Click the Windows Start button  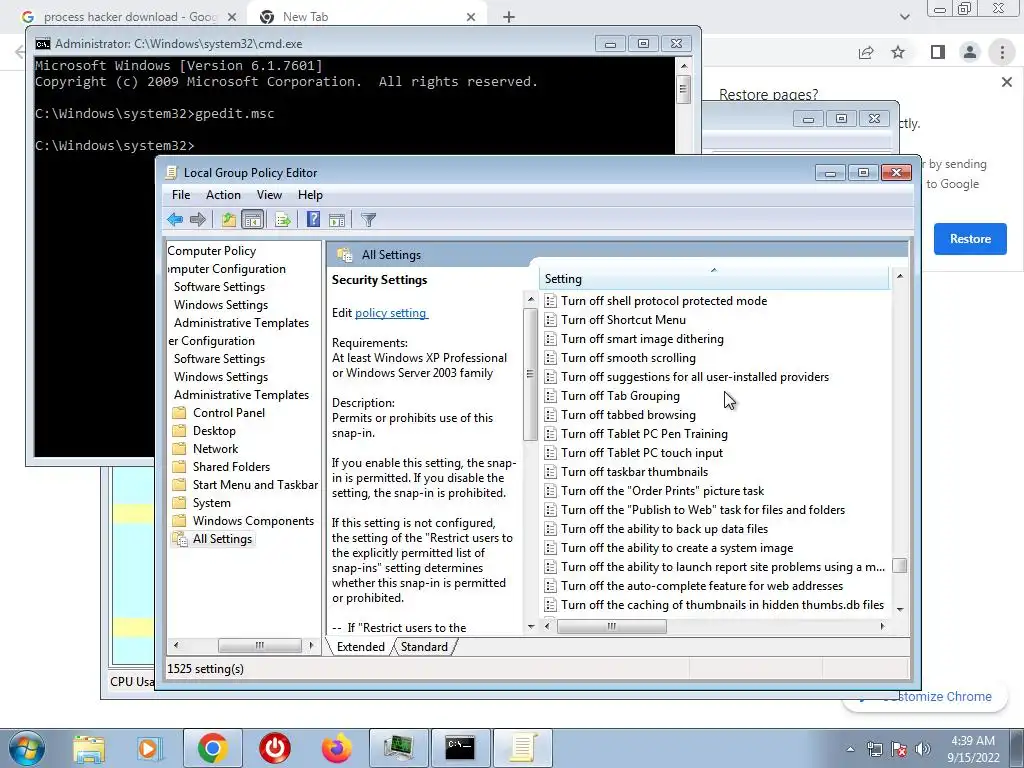click(x=27, y=748)
